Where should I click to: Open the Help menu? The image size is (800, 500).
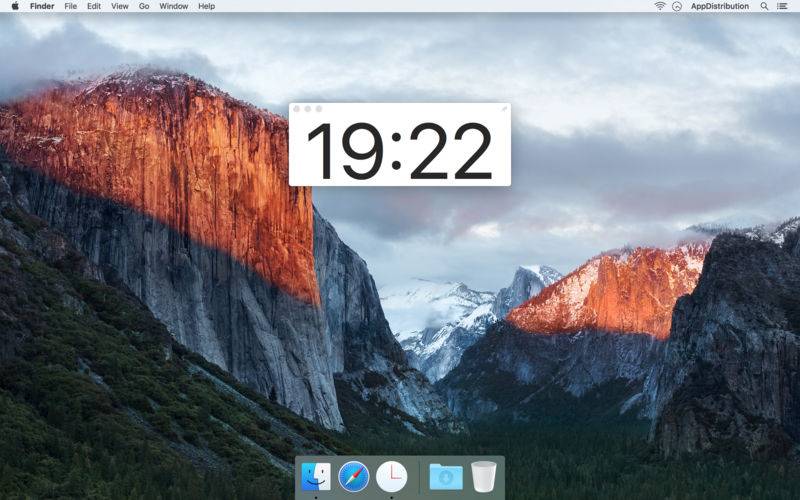click(x=207, y=6)
